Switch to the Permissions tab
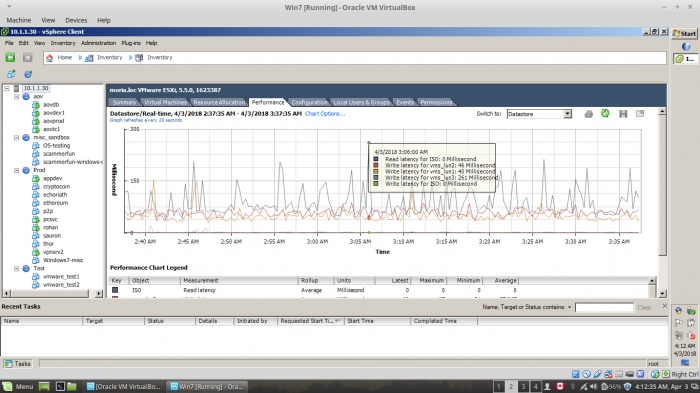Screen dimensions: 700x393 436,102
